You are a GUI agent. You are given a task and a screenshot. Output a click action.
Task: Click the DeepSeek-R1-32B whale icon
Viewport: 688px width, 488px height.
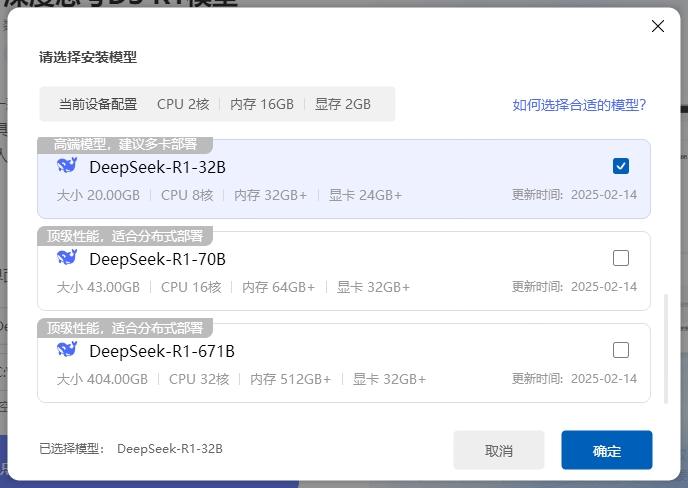click(x=67, y=166)
